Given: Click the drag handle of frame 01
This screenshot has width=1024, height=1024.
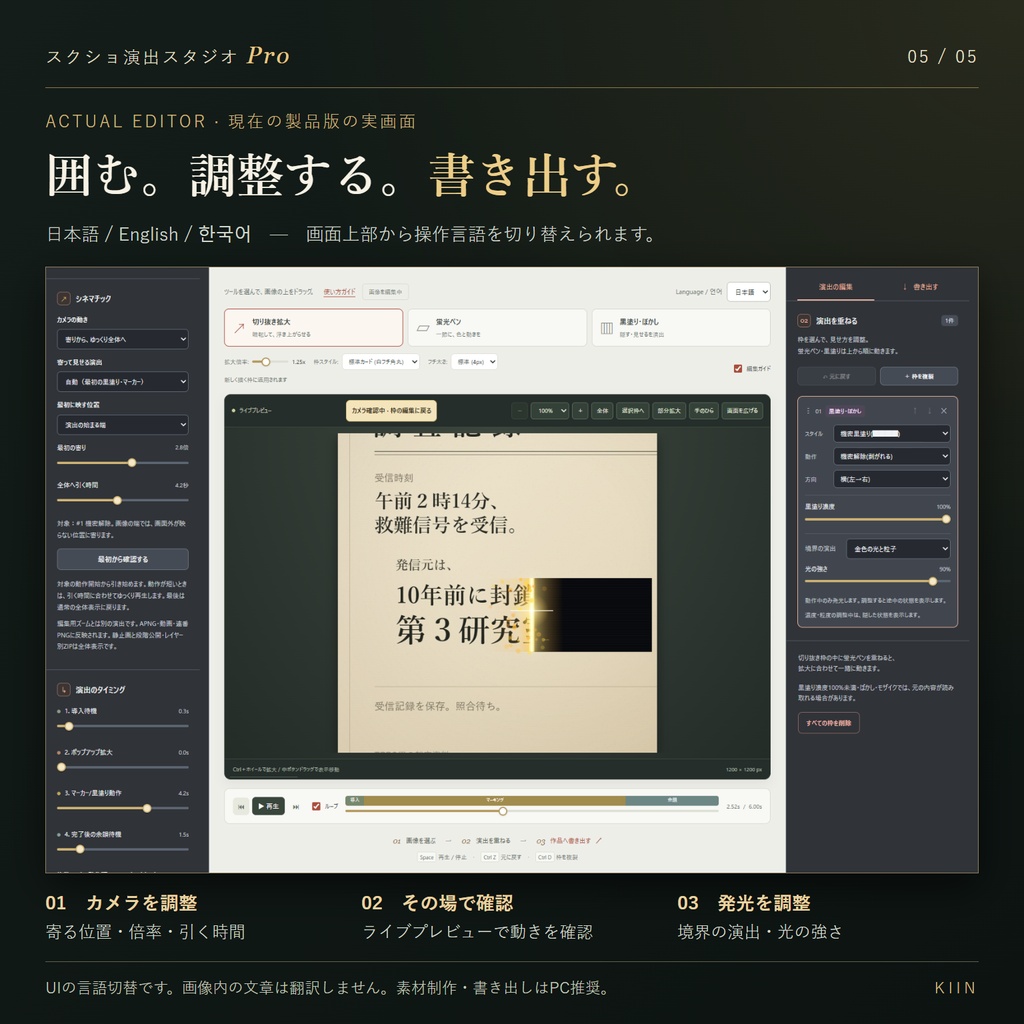Looking at the screenshot, I should tap(808, 411).
